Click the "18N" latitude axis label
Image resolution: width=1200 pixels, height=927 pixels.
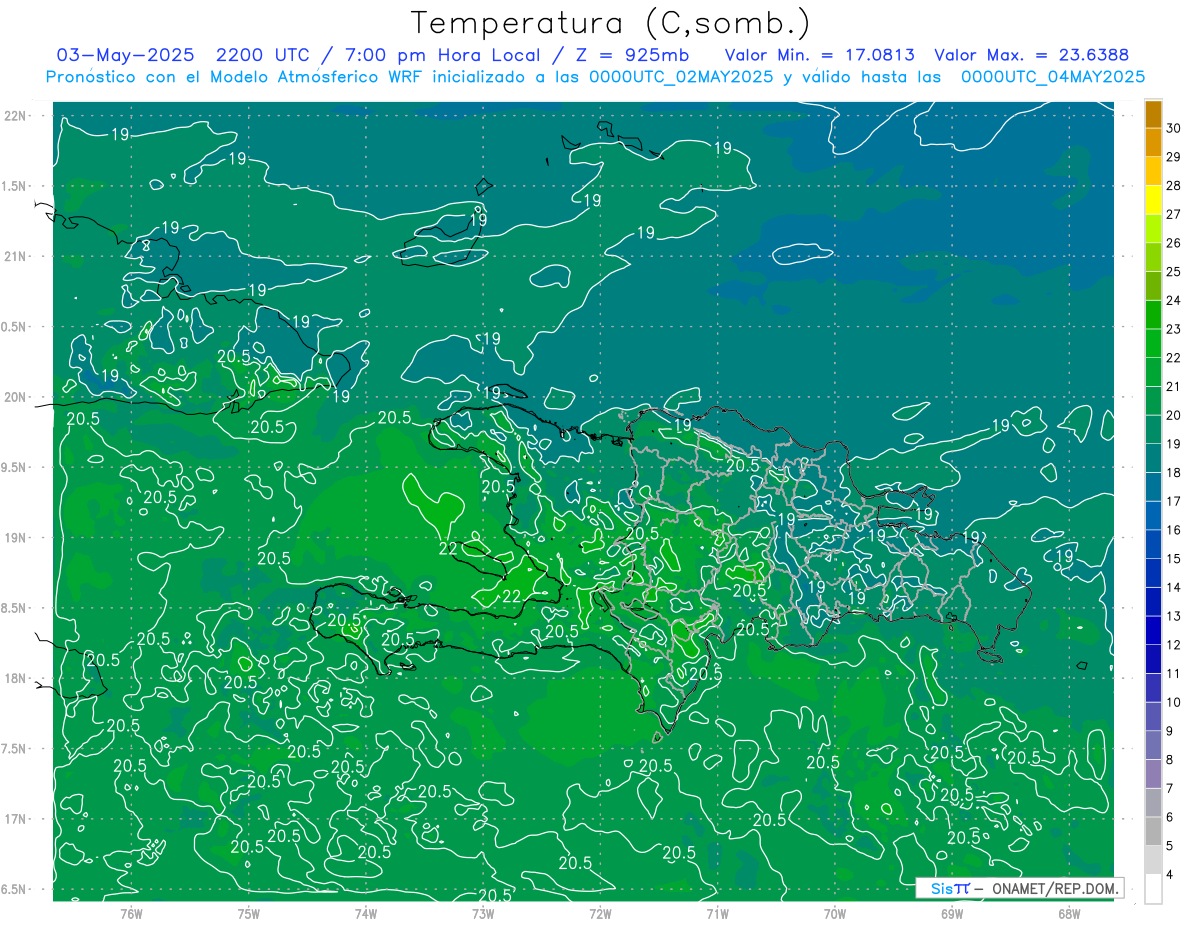pos(15,678)
